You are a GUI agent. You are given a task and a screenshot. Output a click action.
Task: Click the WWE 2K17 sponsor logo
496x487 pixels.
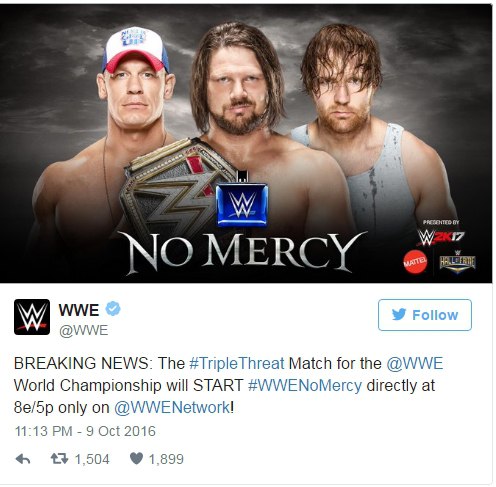point(441,237)
